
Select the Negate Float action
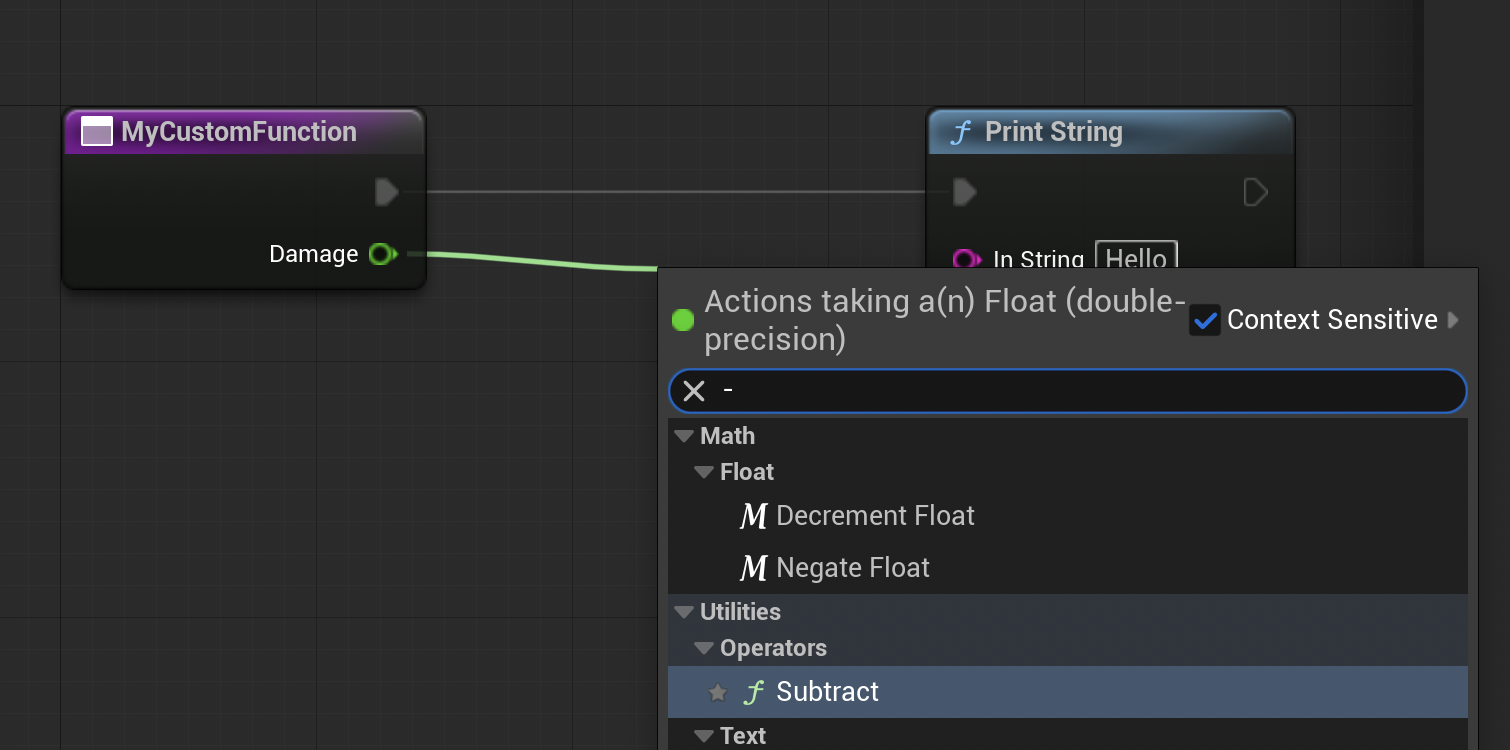[x=853, y=568]
